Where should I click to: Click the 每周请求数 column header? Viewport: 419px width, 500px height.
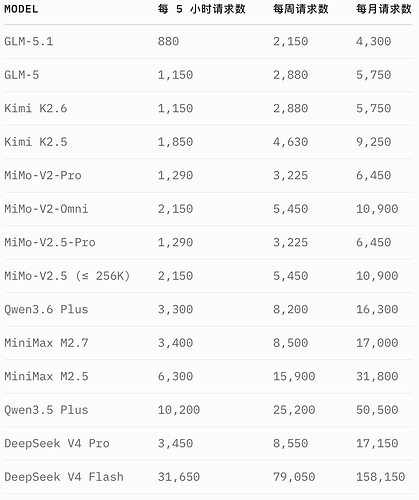pos(301,9)
